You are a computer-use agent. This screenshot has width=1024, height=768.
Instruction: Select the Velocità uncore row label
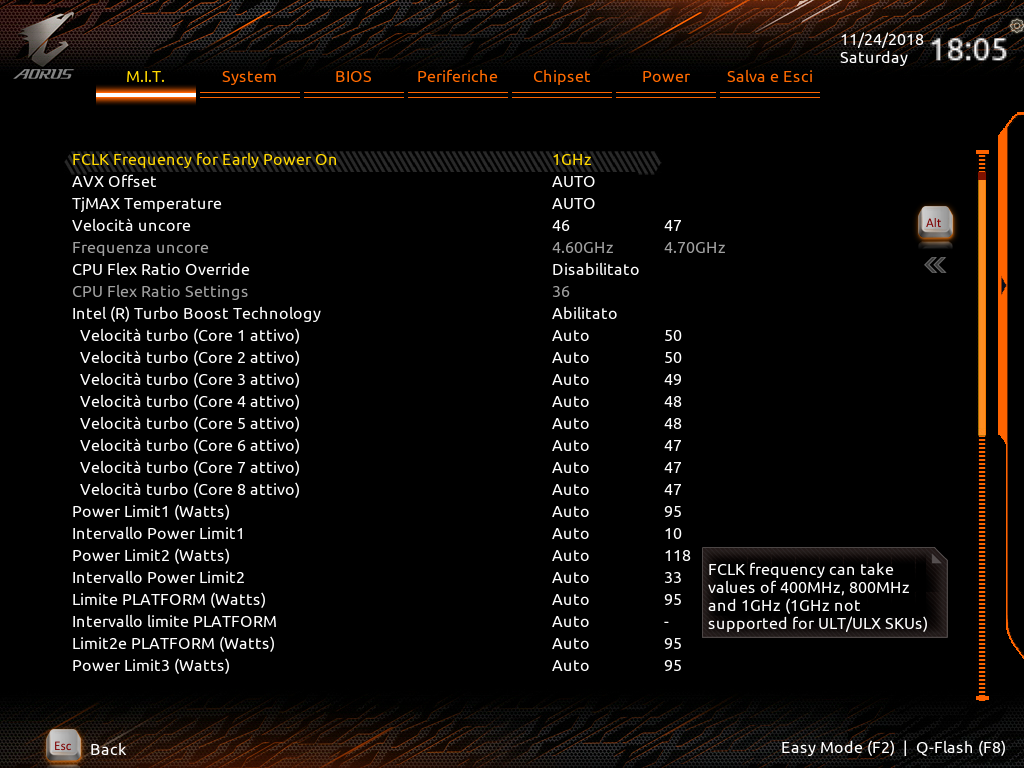coord(131,226)
